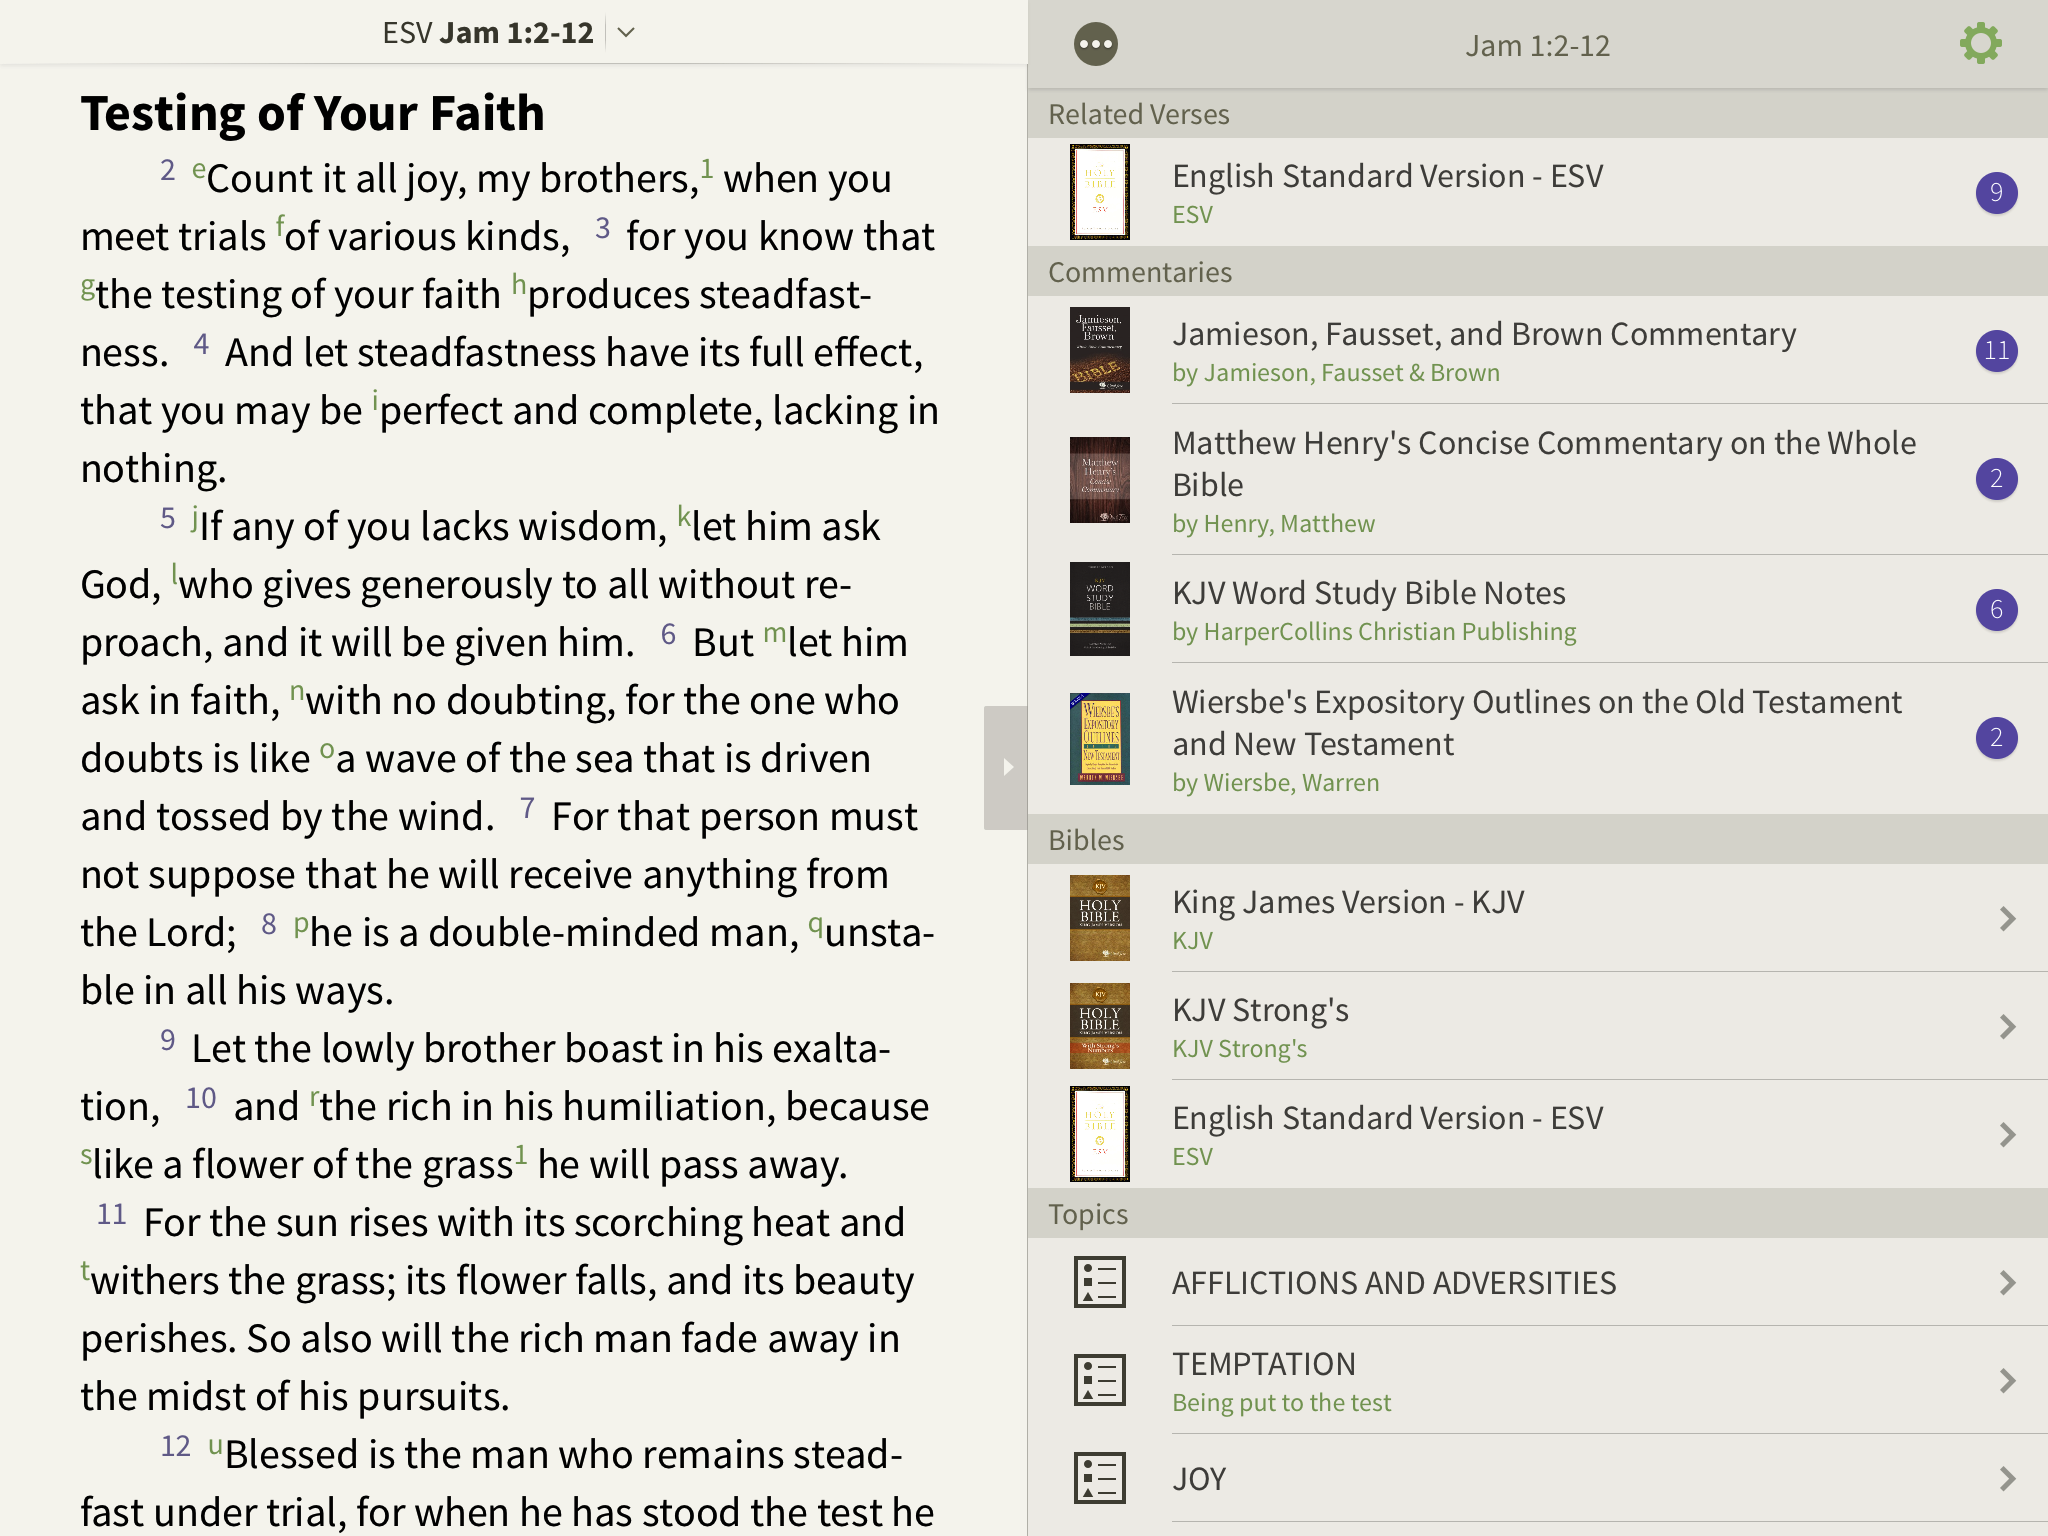Open English Standard Version under Bibles
Image resolution: width=2048 pixels, height=1536 pixels.
pos(1538,1134)
